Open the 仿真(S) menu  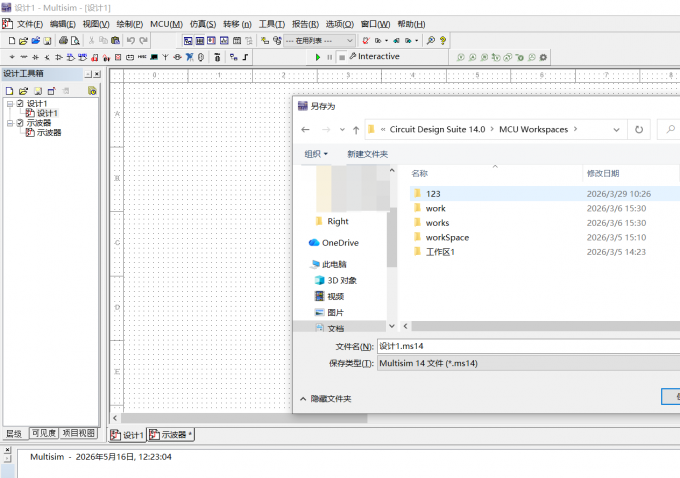[x=203, y=24]
